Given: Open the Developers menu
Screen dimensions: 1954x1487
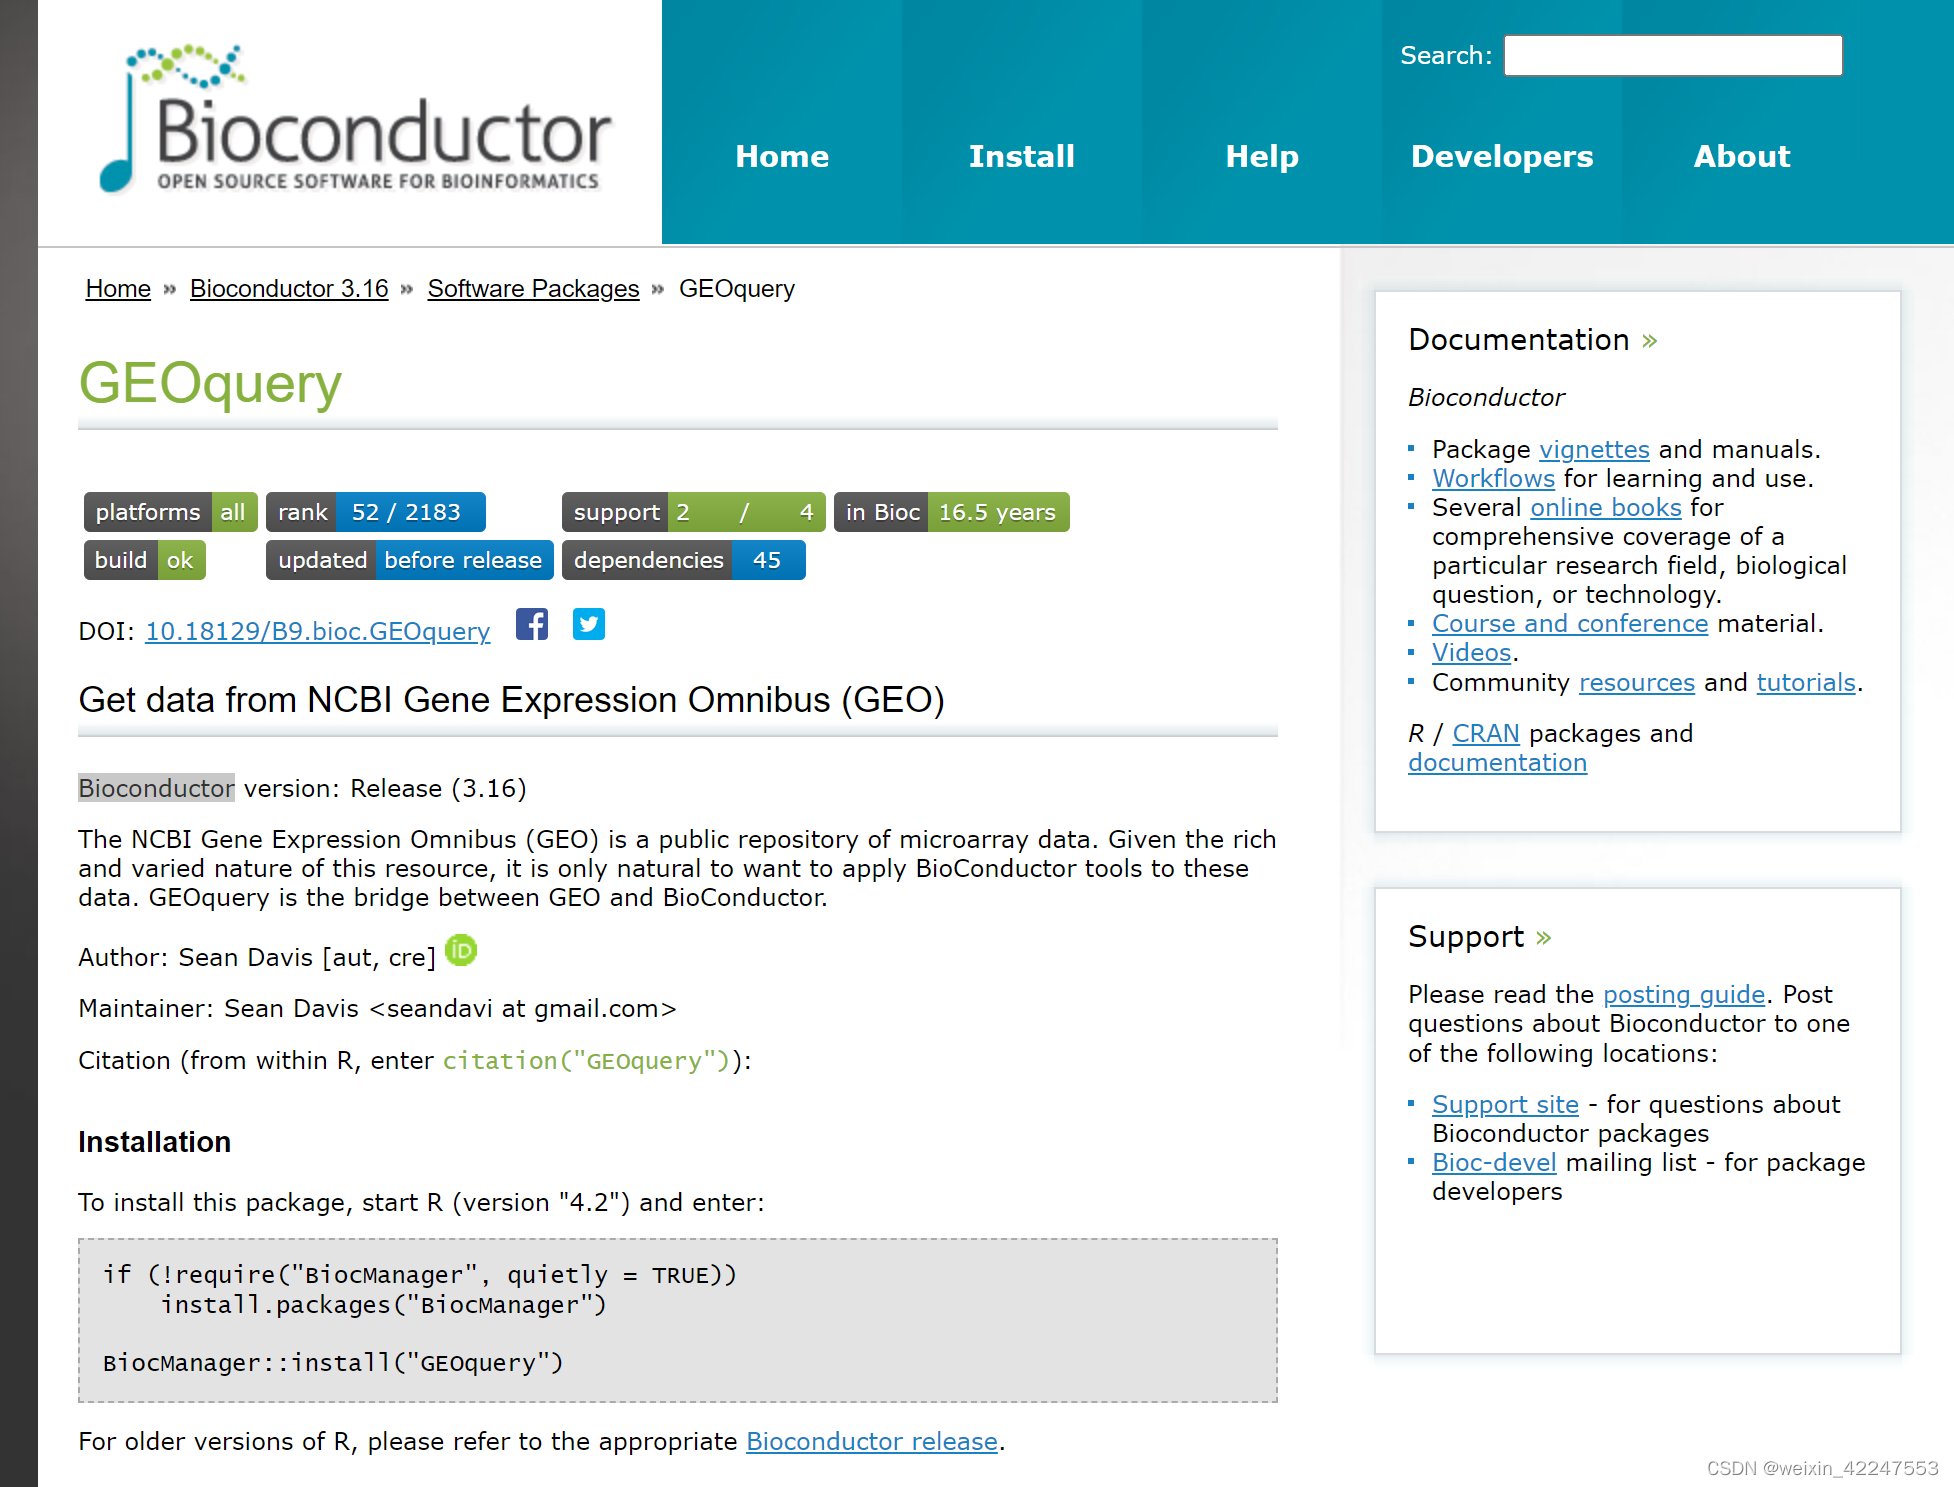Looking at the screenshot, I should 1501,156.
